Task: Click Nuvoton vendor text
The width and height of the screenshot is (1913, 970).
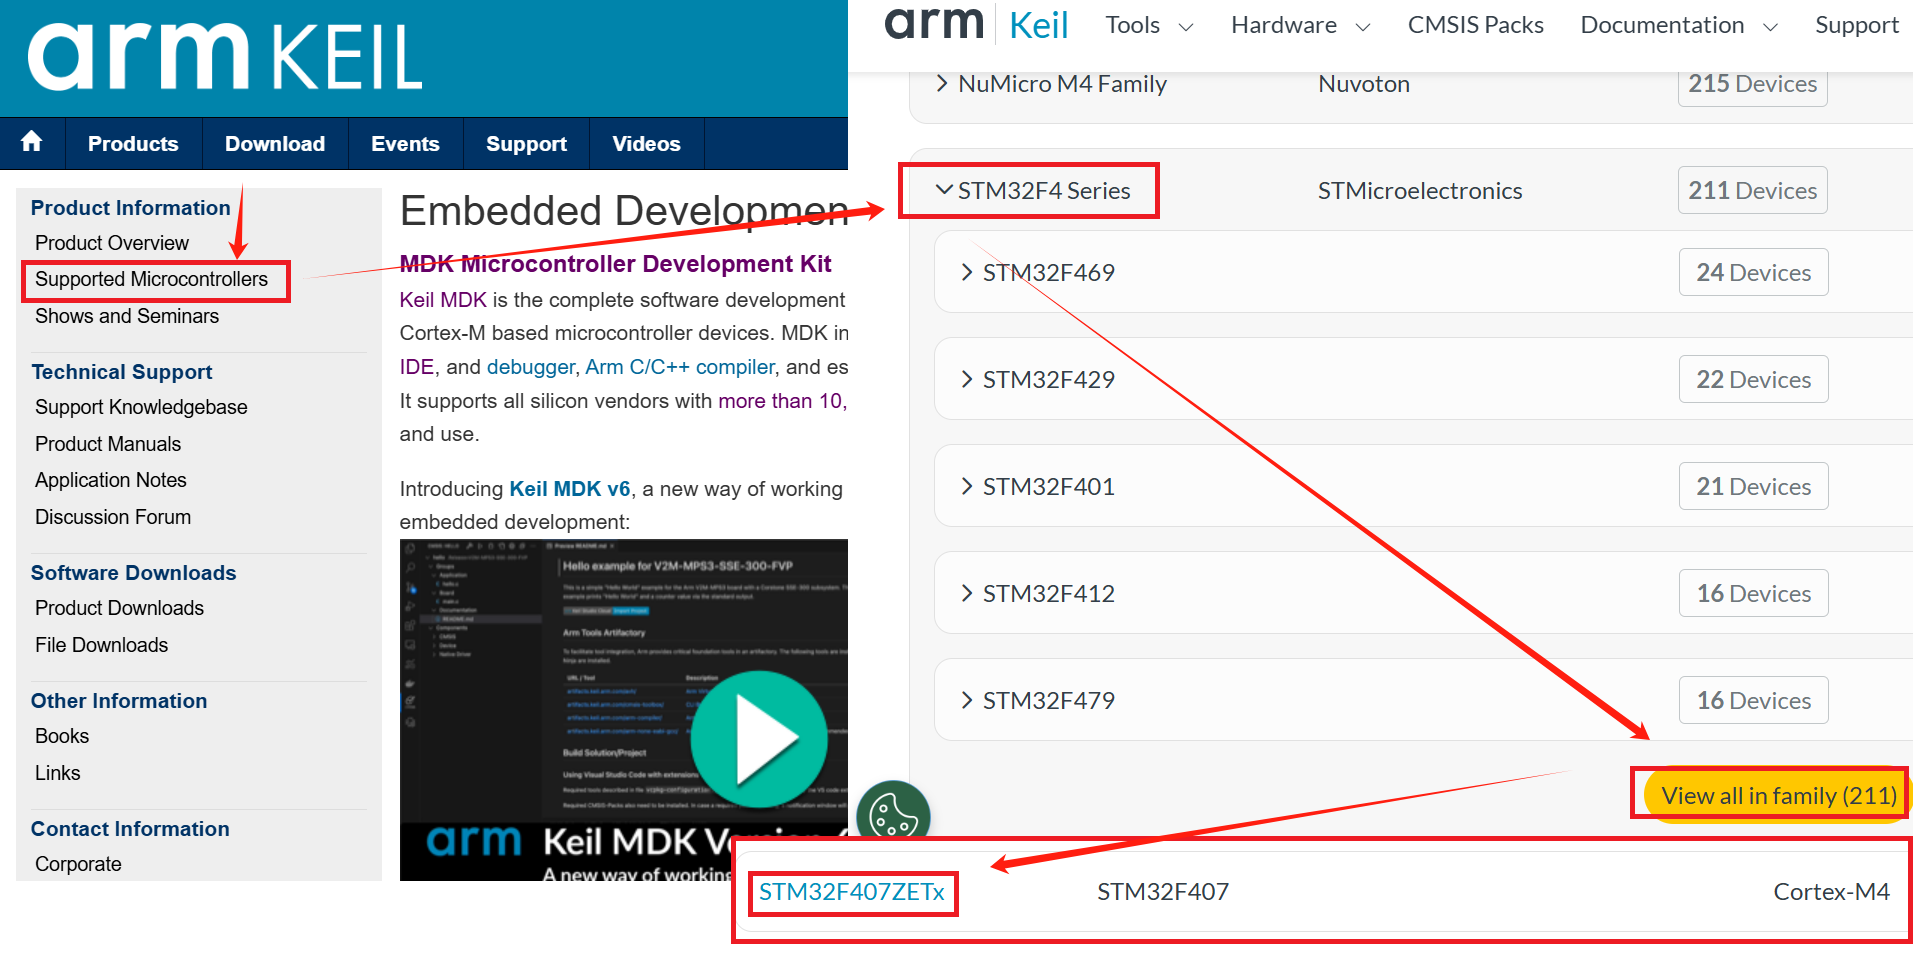Action: click(1364, 84)
